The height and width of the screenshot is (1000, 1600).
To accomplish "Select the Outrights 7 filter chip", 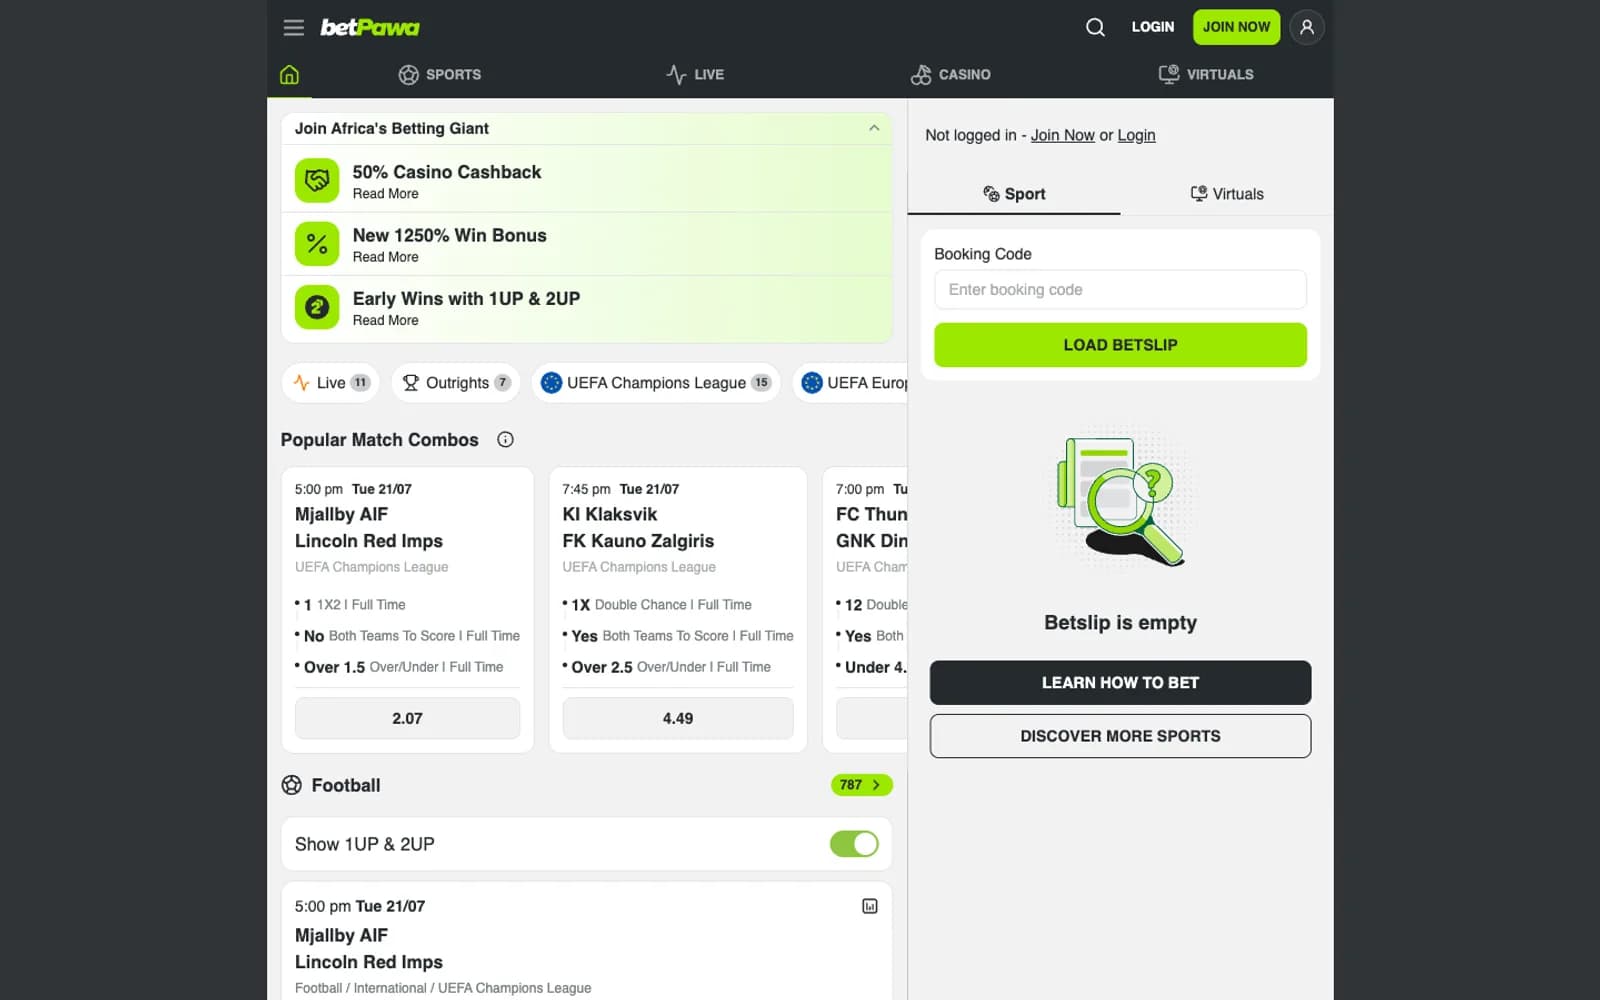I will click(456, 383).
